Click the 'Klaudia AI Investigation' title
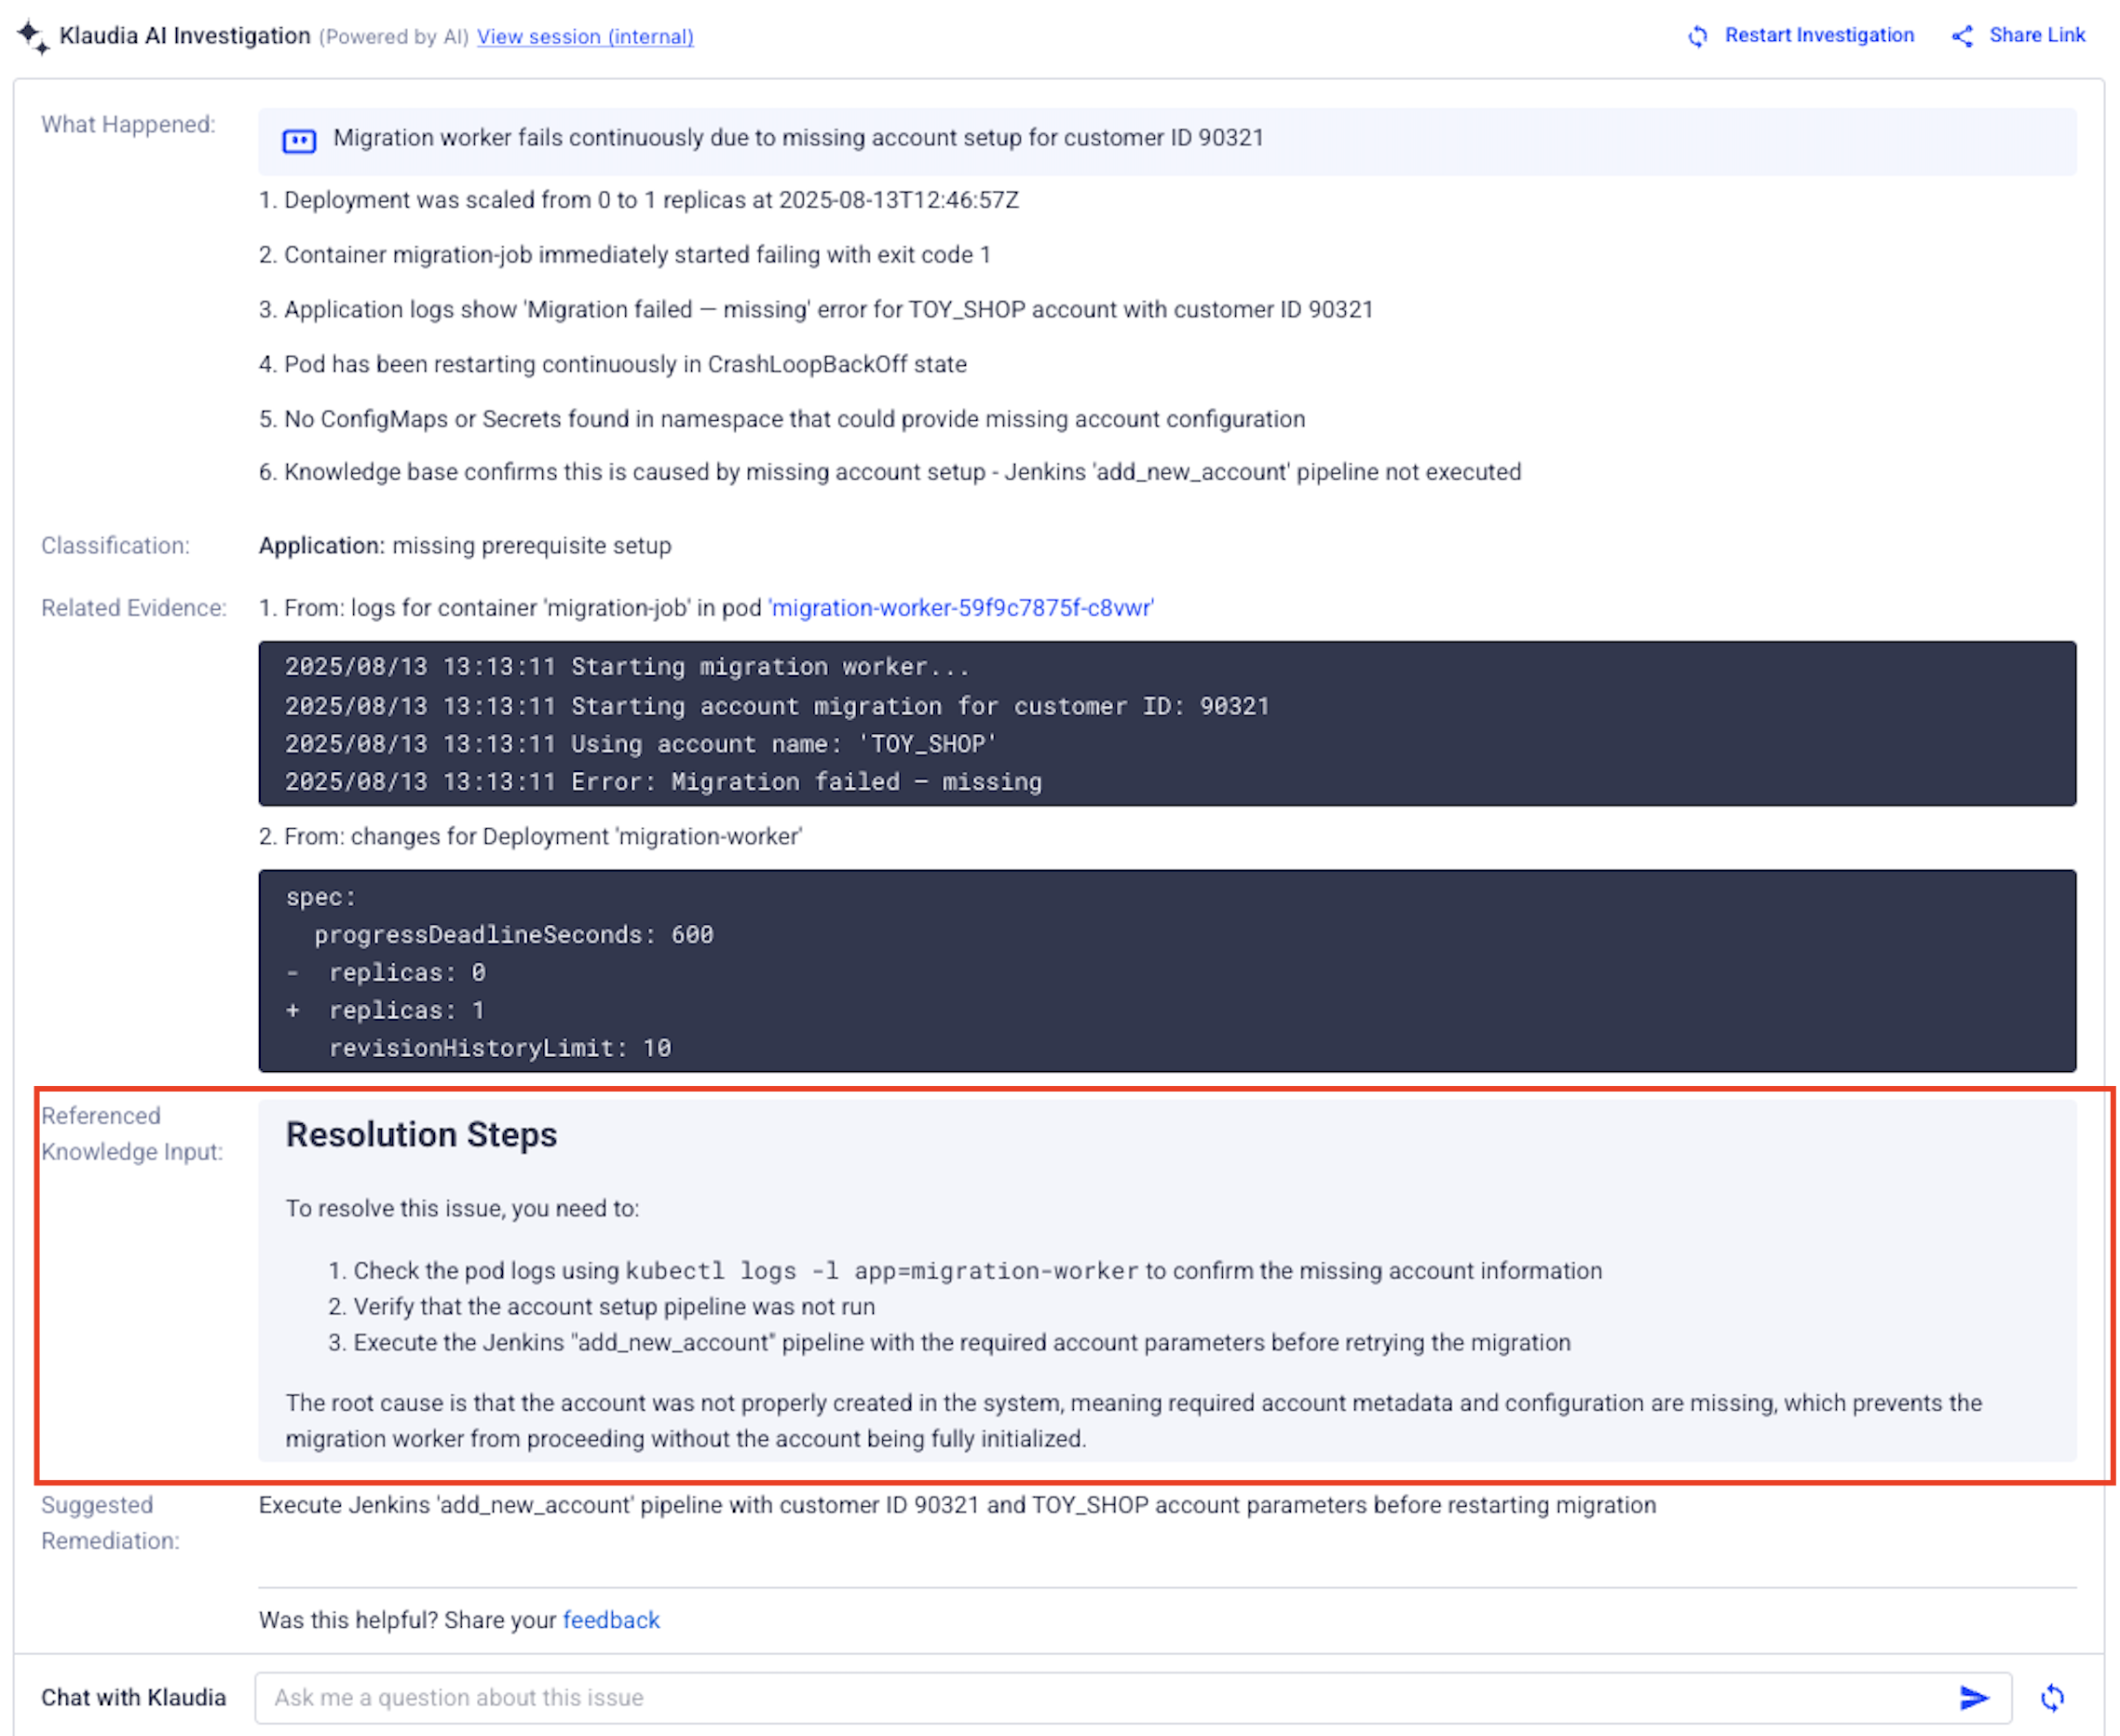 (185, 36)
